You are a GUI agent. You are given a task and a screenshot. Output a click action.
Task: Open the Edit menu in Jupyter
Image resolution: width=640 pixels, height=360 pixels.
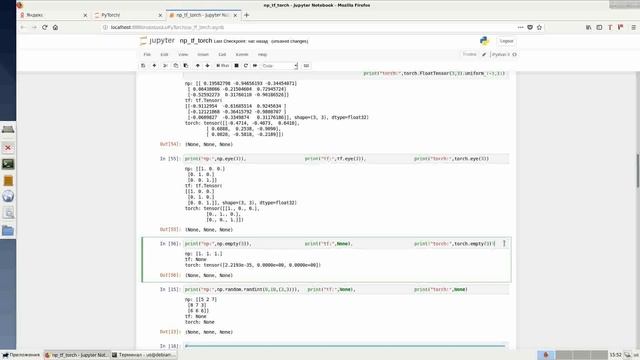[x=164, y=54]
